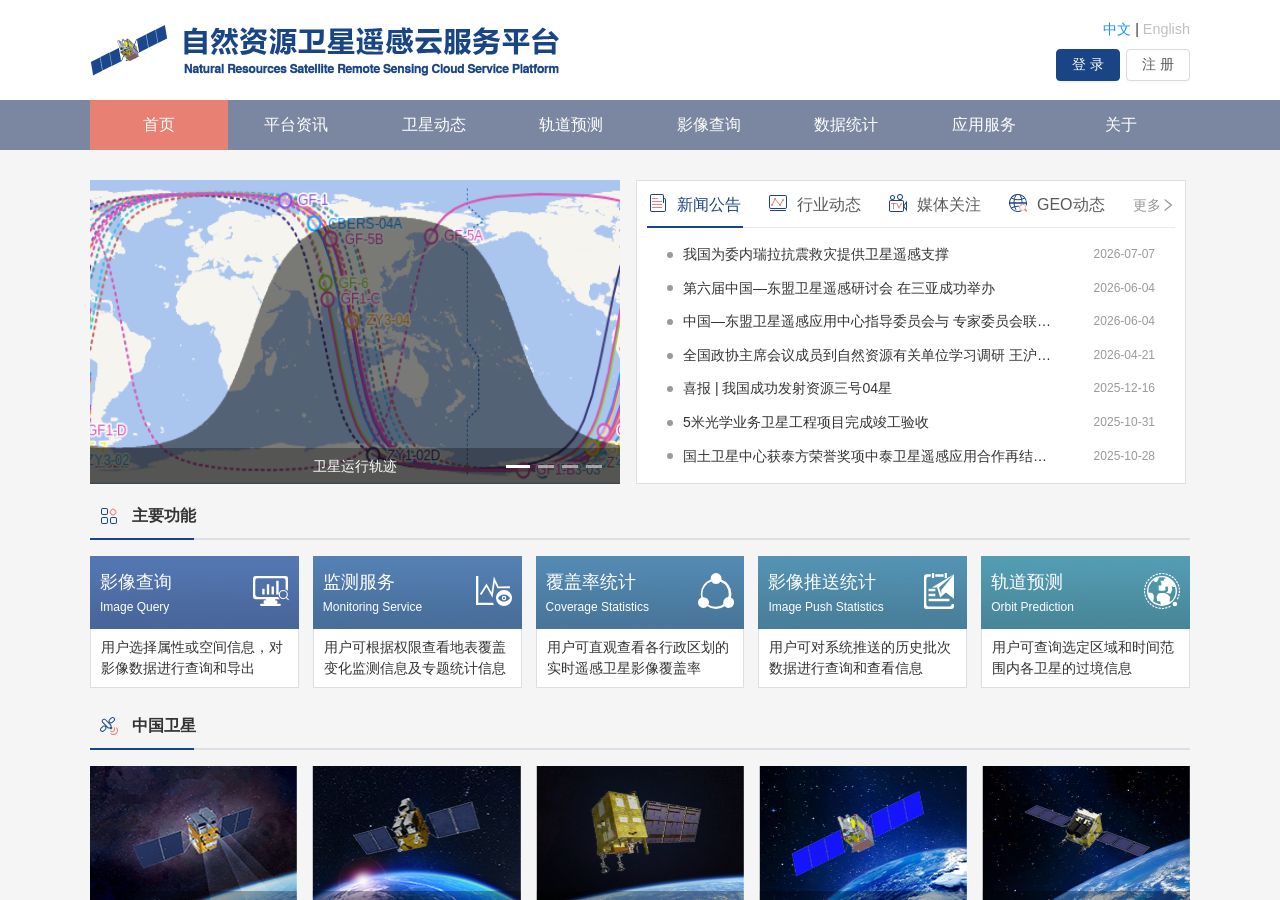This screenshot has width=1280, height=900.
Task: Go to 首页 in navigation bar
Action: tap(159, 125)
